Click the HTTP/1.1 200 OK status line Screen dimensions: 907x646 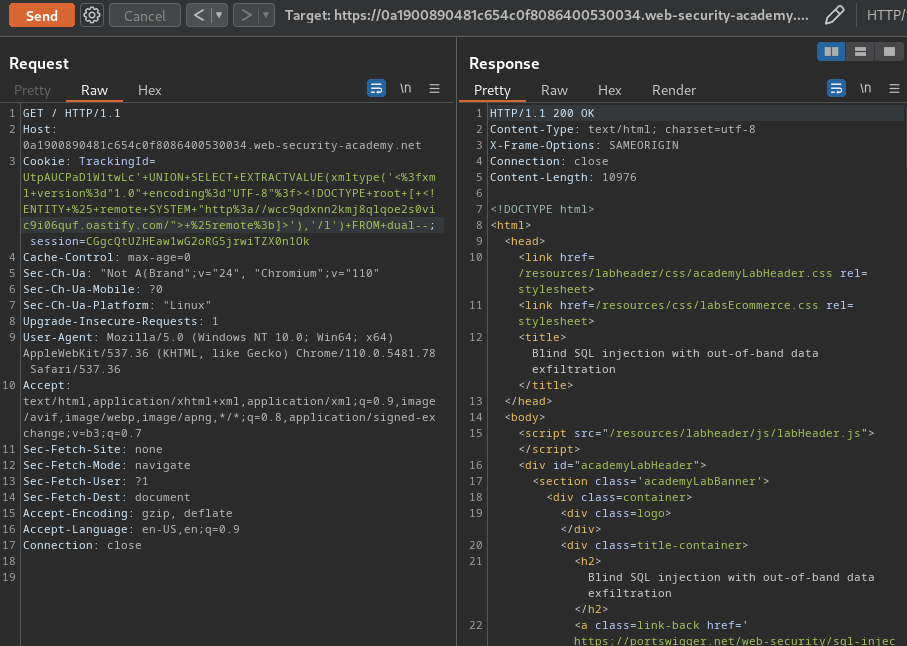(x=542, y=113)
